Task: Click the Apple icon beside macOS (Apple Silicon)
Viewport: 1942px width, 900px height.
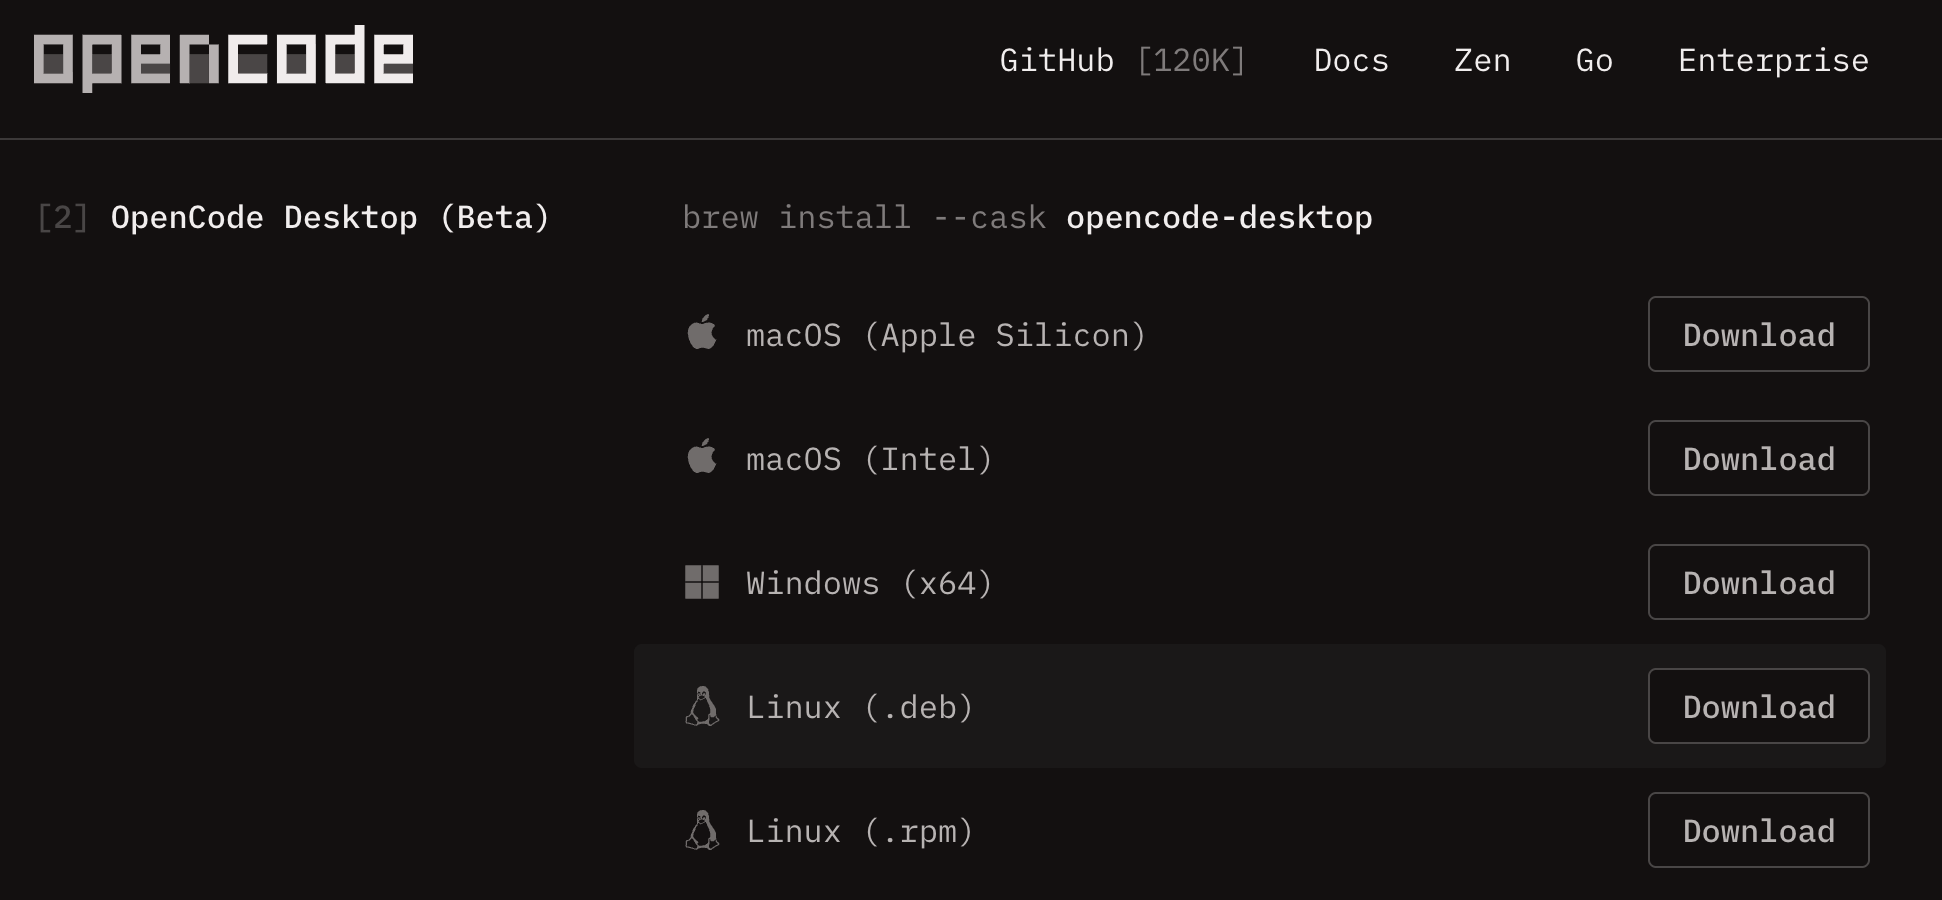Action: (x=702, y=334)
